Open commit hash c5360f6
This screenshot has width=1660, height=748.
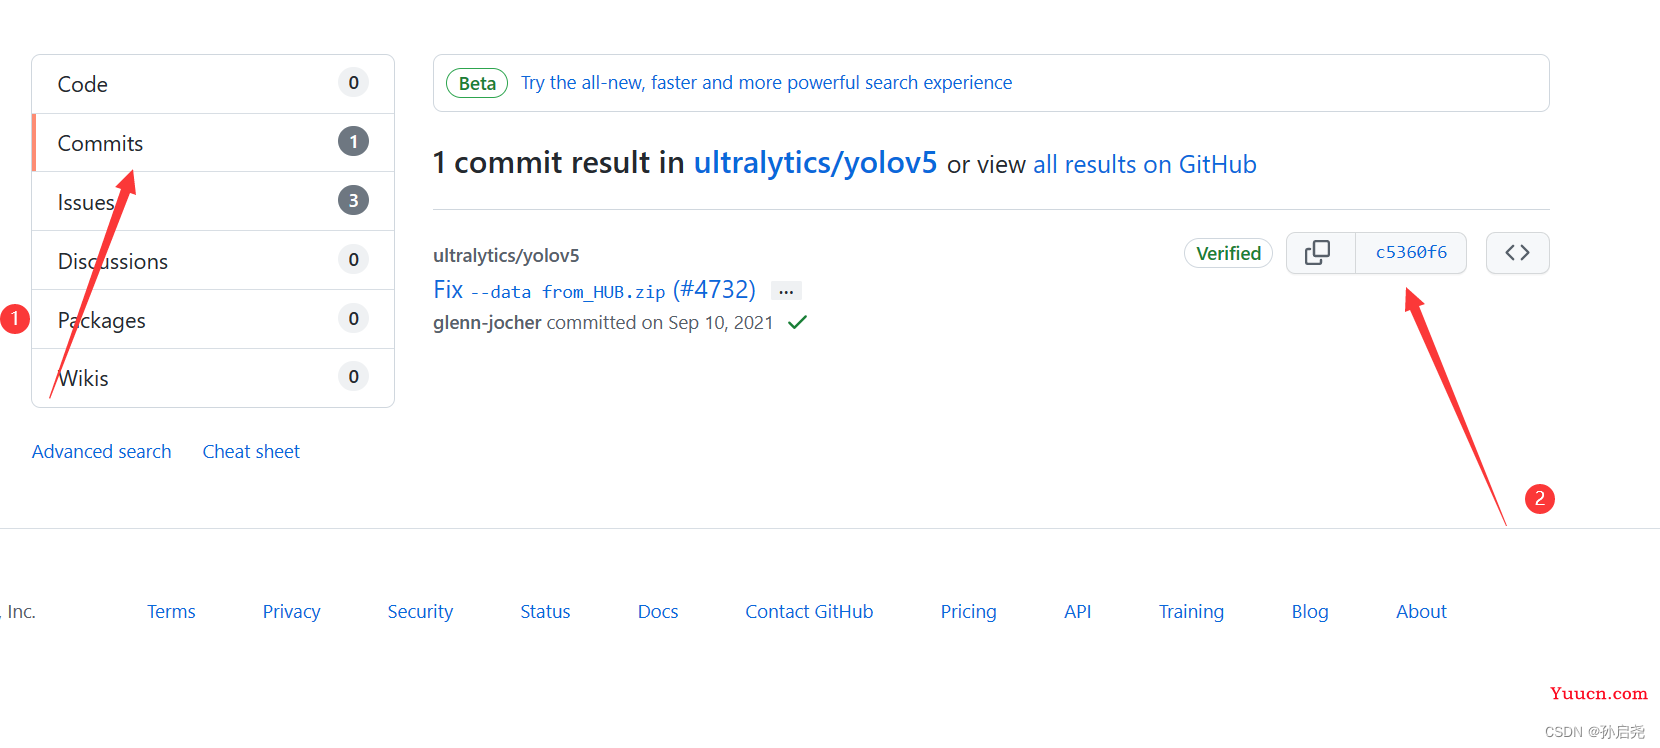1410,253
